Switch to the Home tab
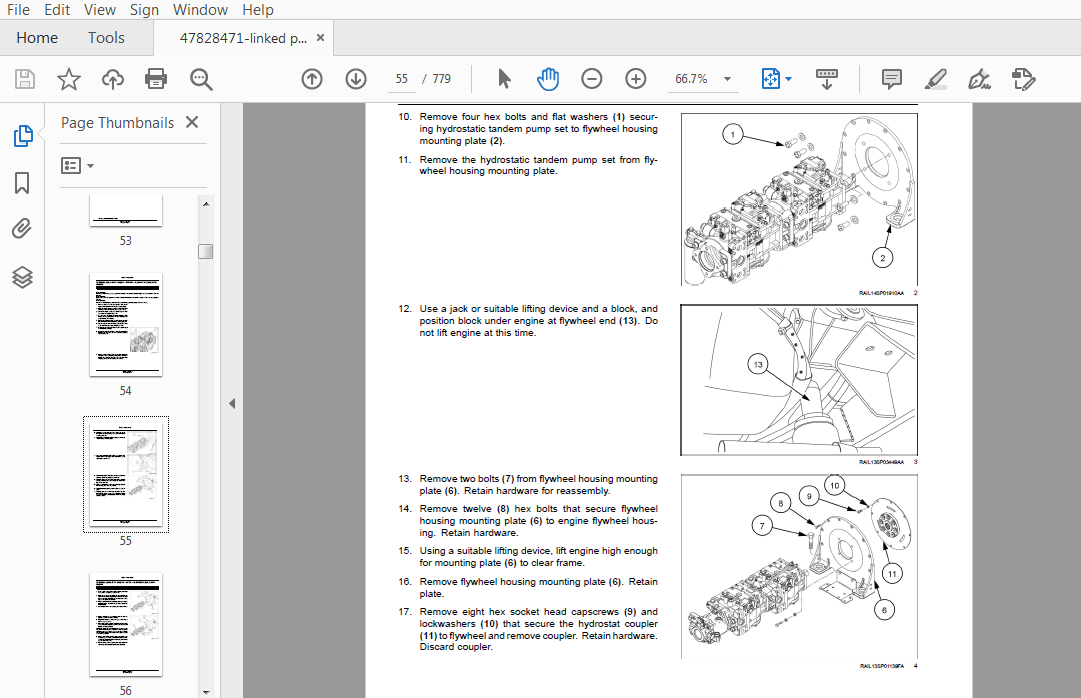This screenshot has height=698, width=1081. (x=37, y=38)
